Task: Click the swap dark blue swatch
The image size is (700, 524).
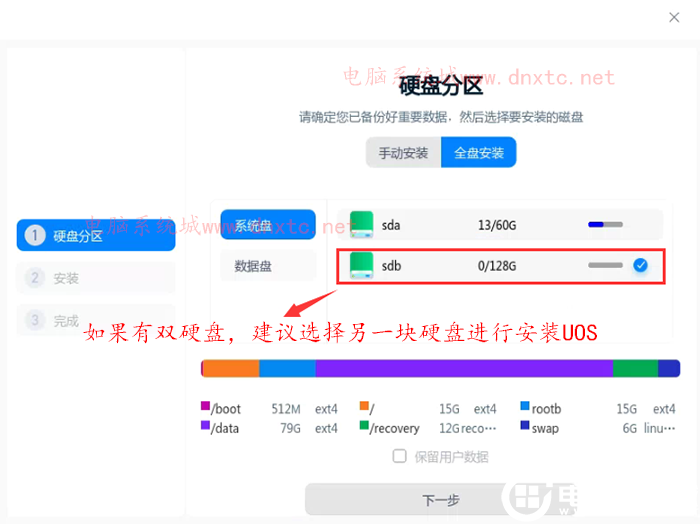Action: pyautogui.click(x=525, y=425)
